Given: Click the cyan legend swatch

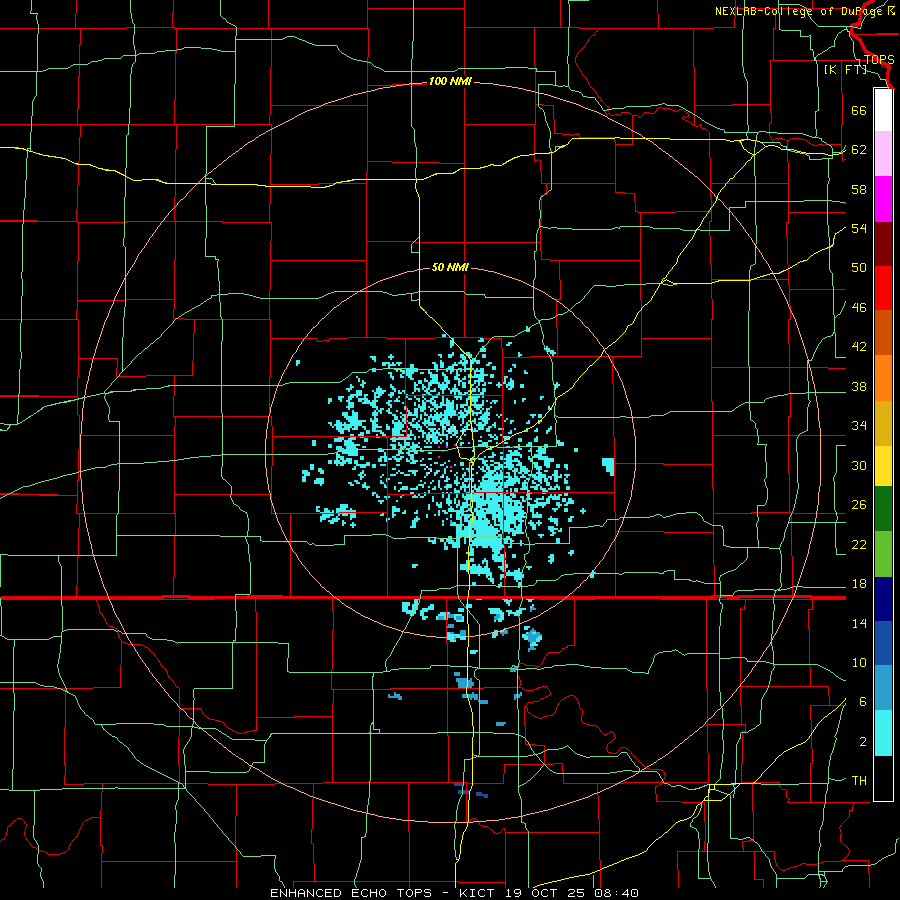Looking at the screenshot, I should coord(883,733).
